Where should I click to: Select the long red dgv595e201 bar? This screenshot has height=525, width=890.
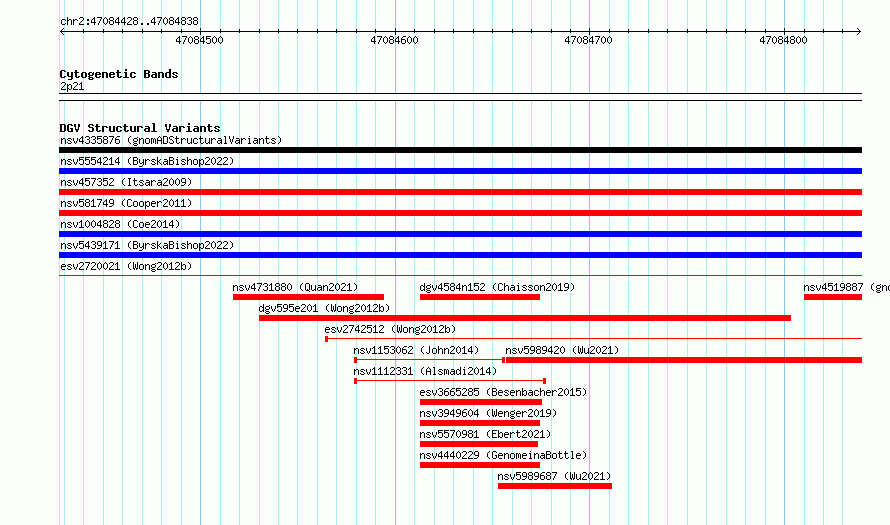click(x=525, y=318)
